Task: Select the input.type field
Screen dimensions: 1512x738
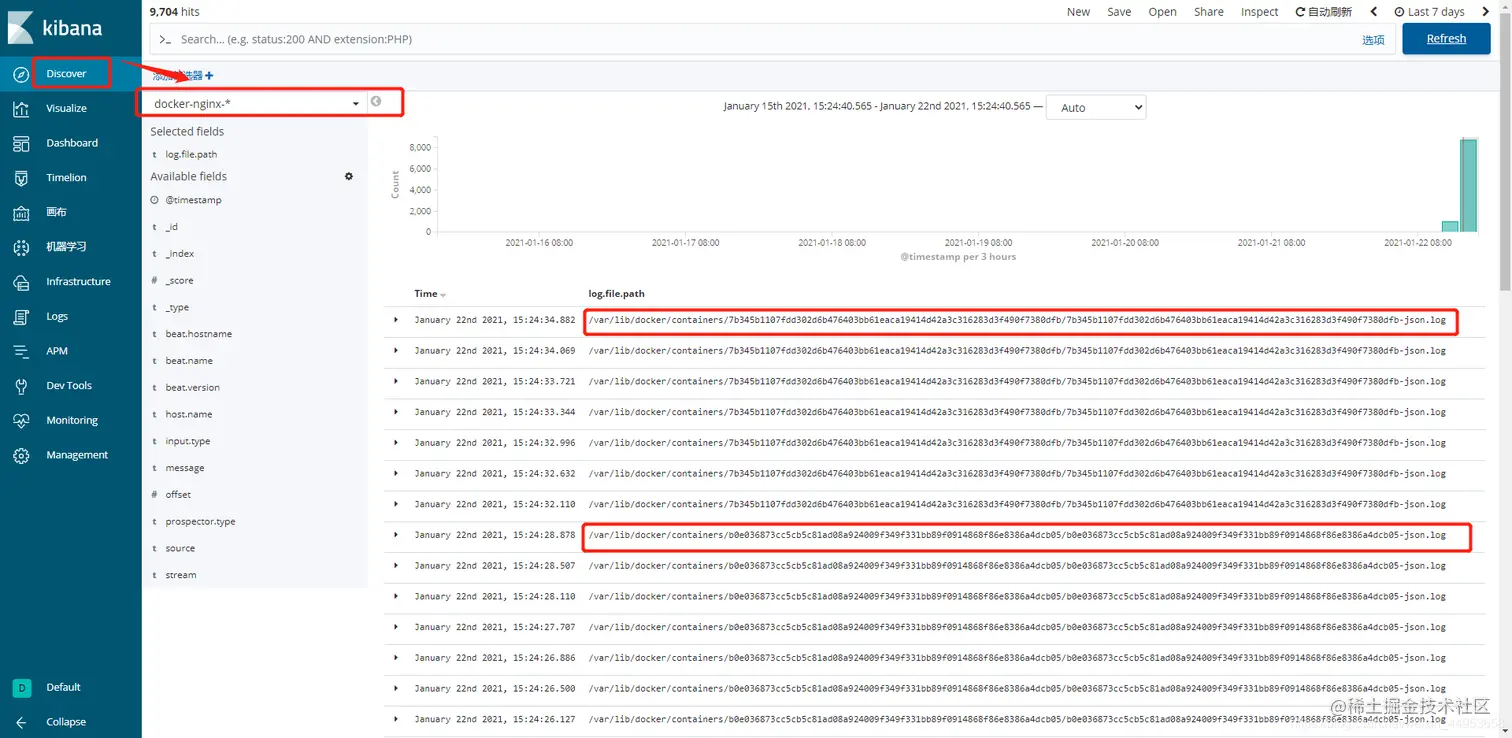Action: (188, 441)
